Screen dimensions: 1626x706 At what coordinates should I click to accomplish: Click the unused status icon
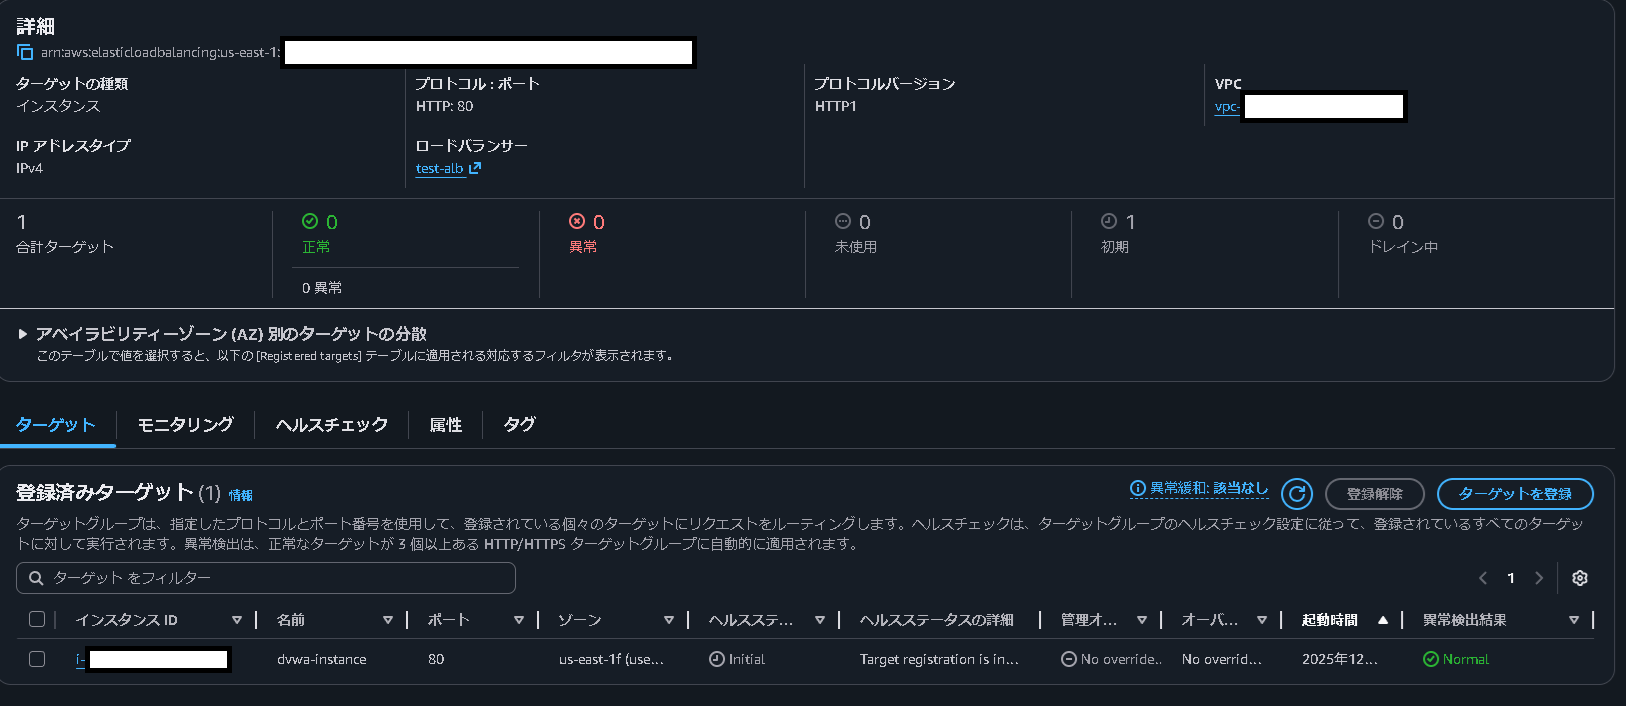pos(843,221)
